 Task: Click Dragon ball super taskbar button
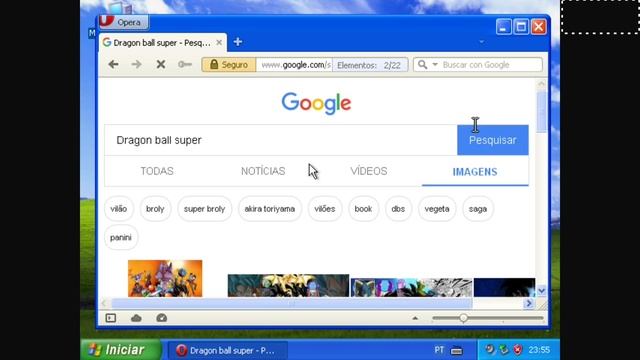pos(227,350)
